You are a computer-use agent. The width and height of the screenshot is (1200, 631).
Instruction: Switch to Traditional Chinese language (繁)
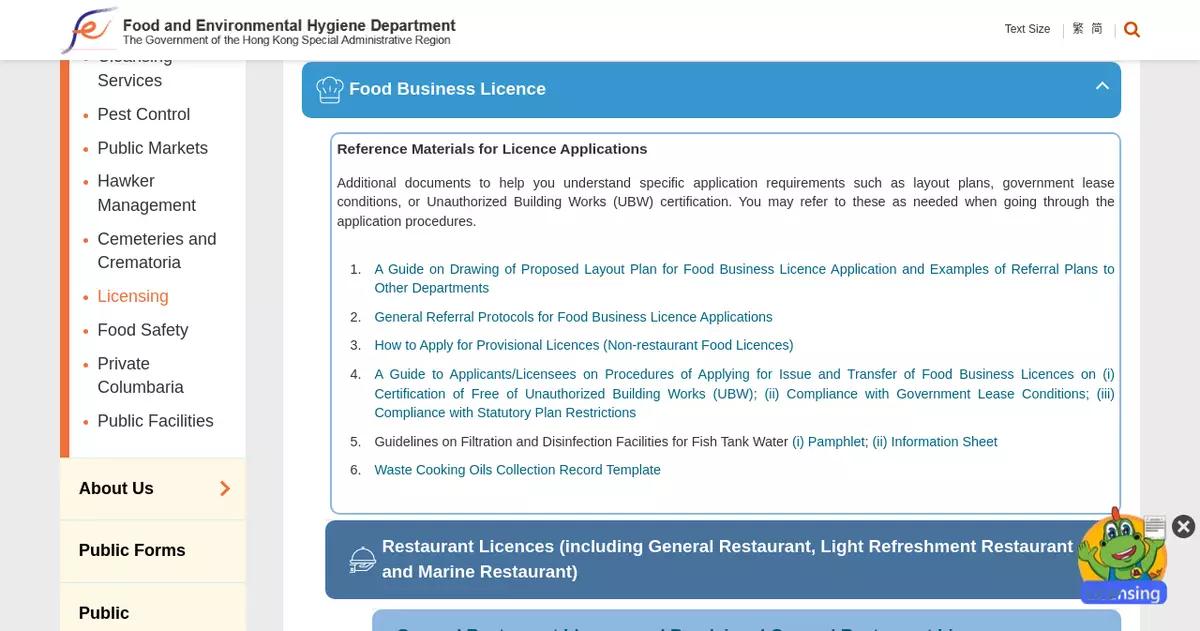coord(1078,29)
